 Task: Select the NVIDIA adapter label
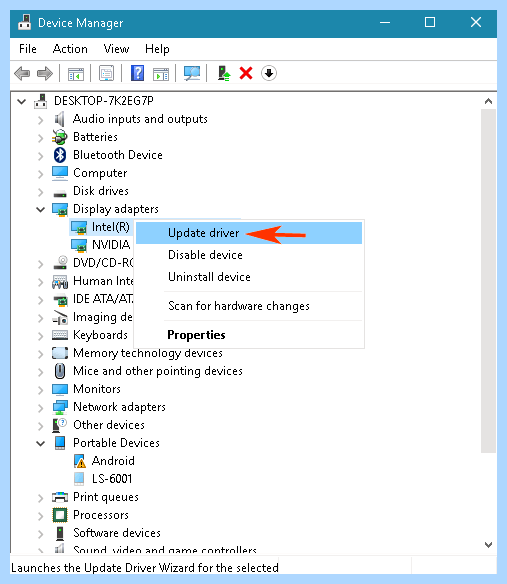[x=111, y=245]
